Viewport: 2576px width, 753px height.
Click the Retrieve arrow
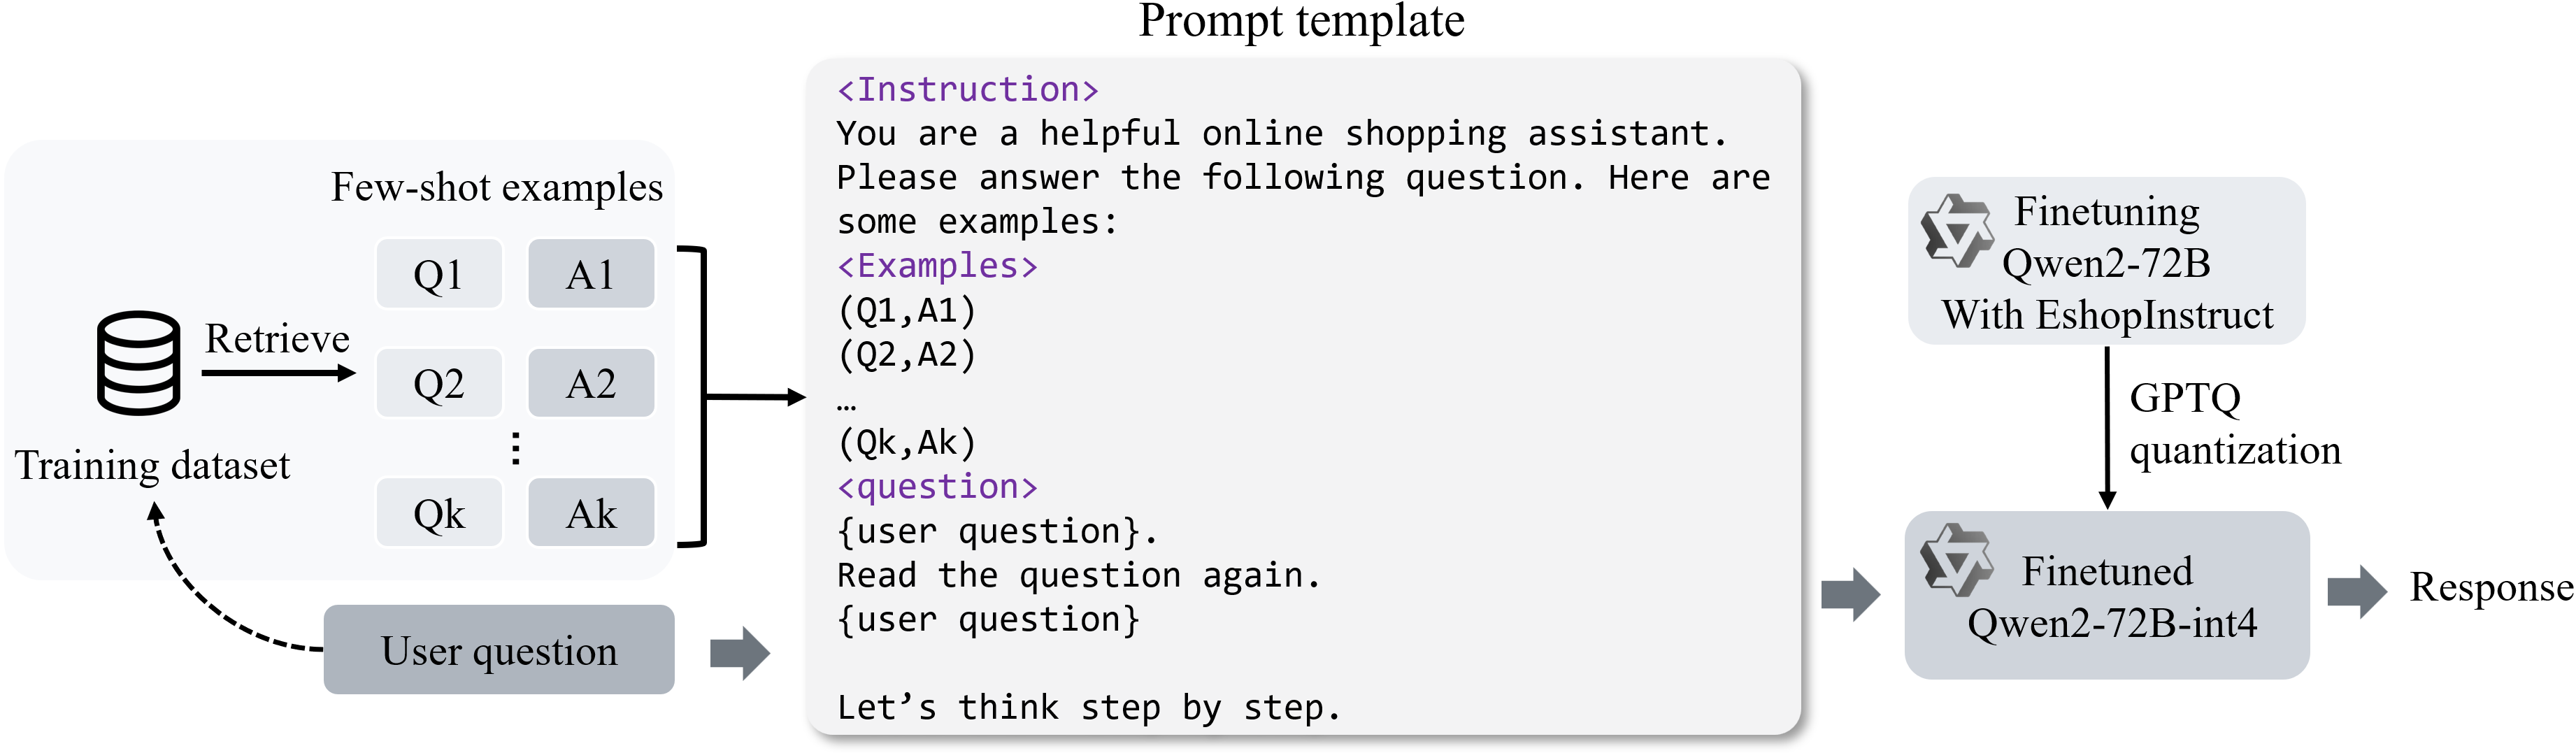[x=278, y=374]
